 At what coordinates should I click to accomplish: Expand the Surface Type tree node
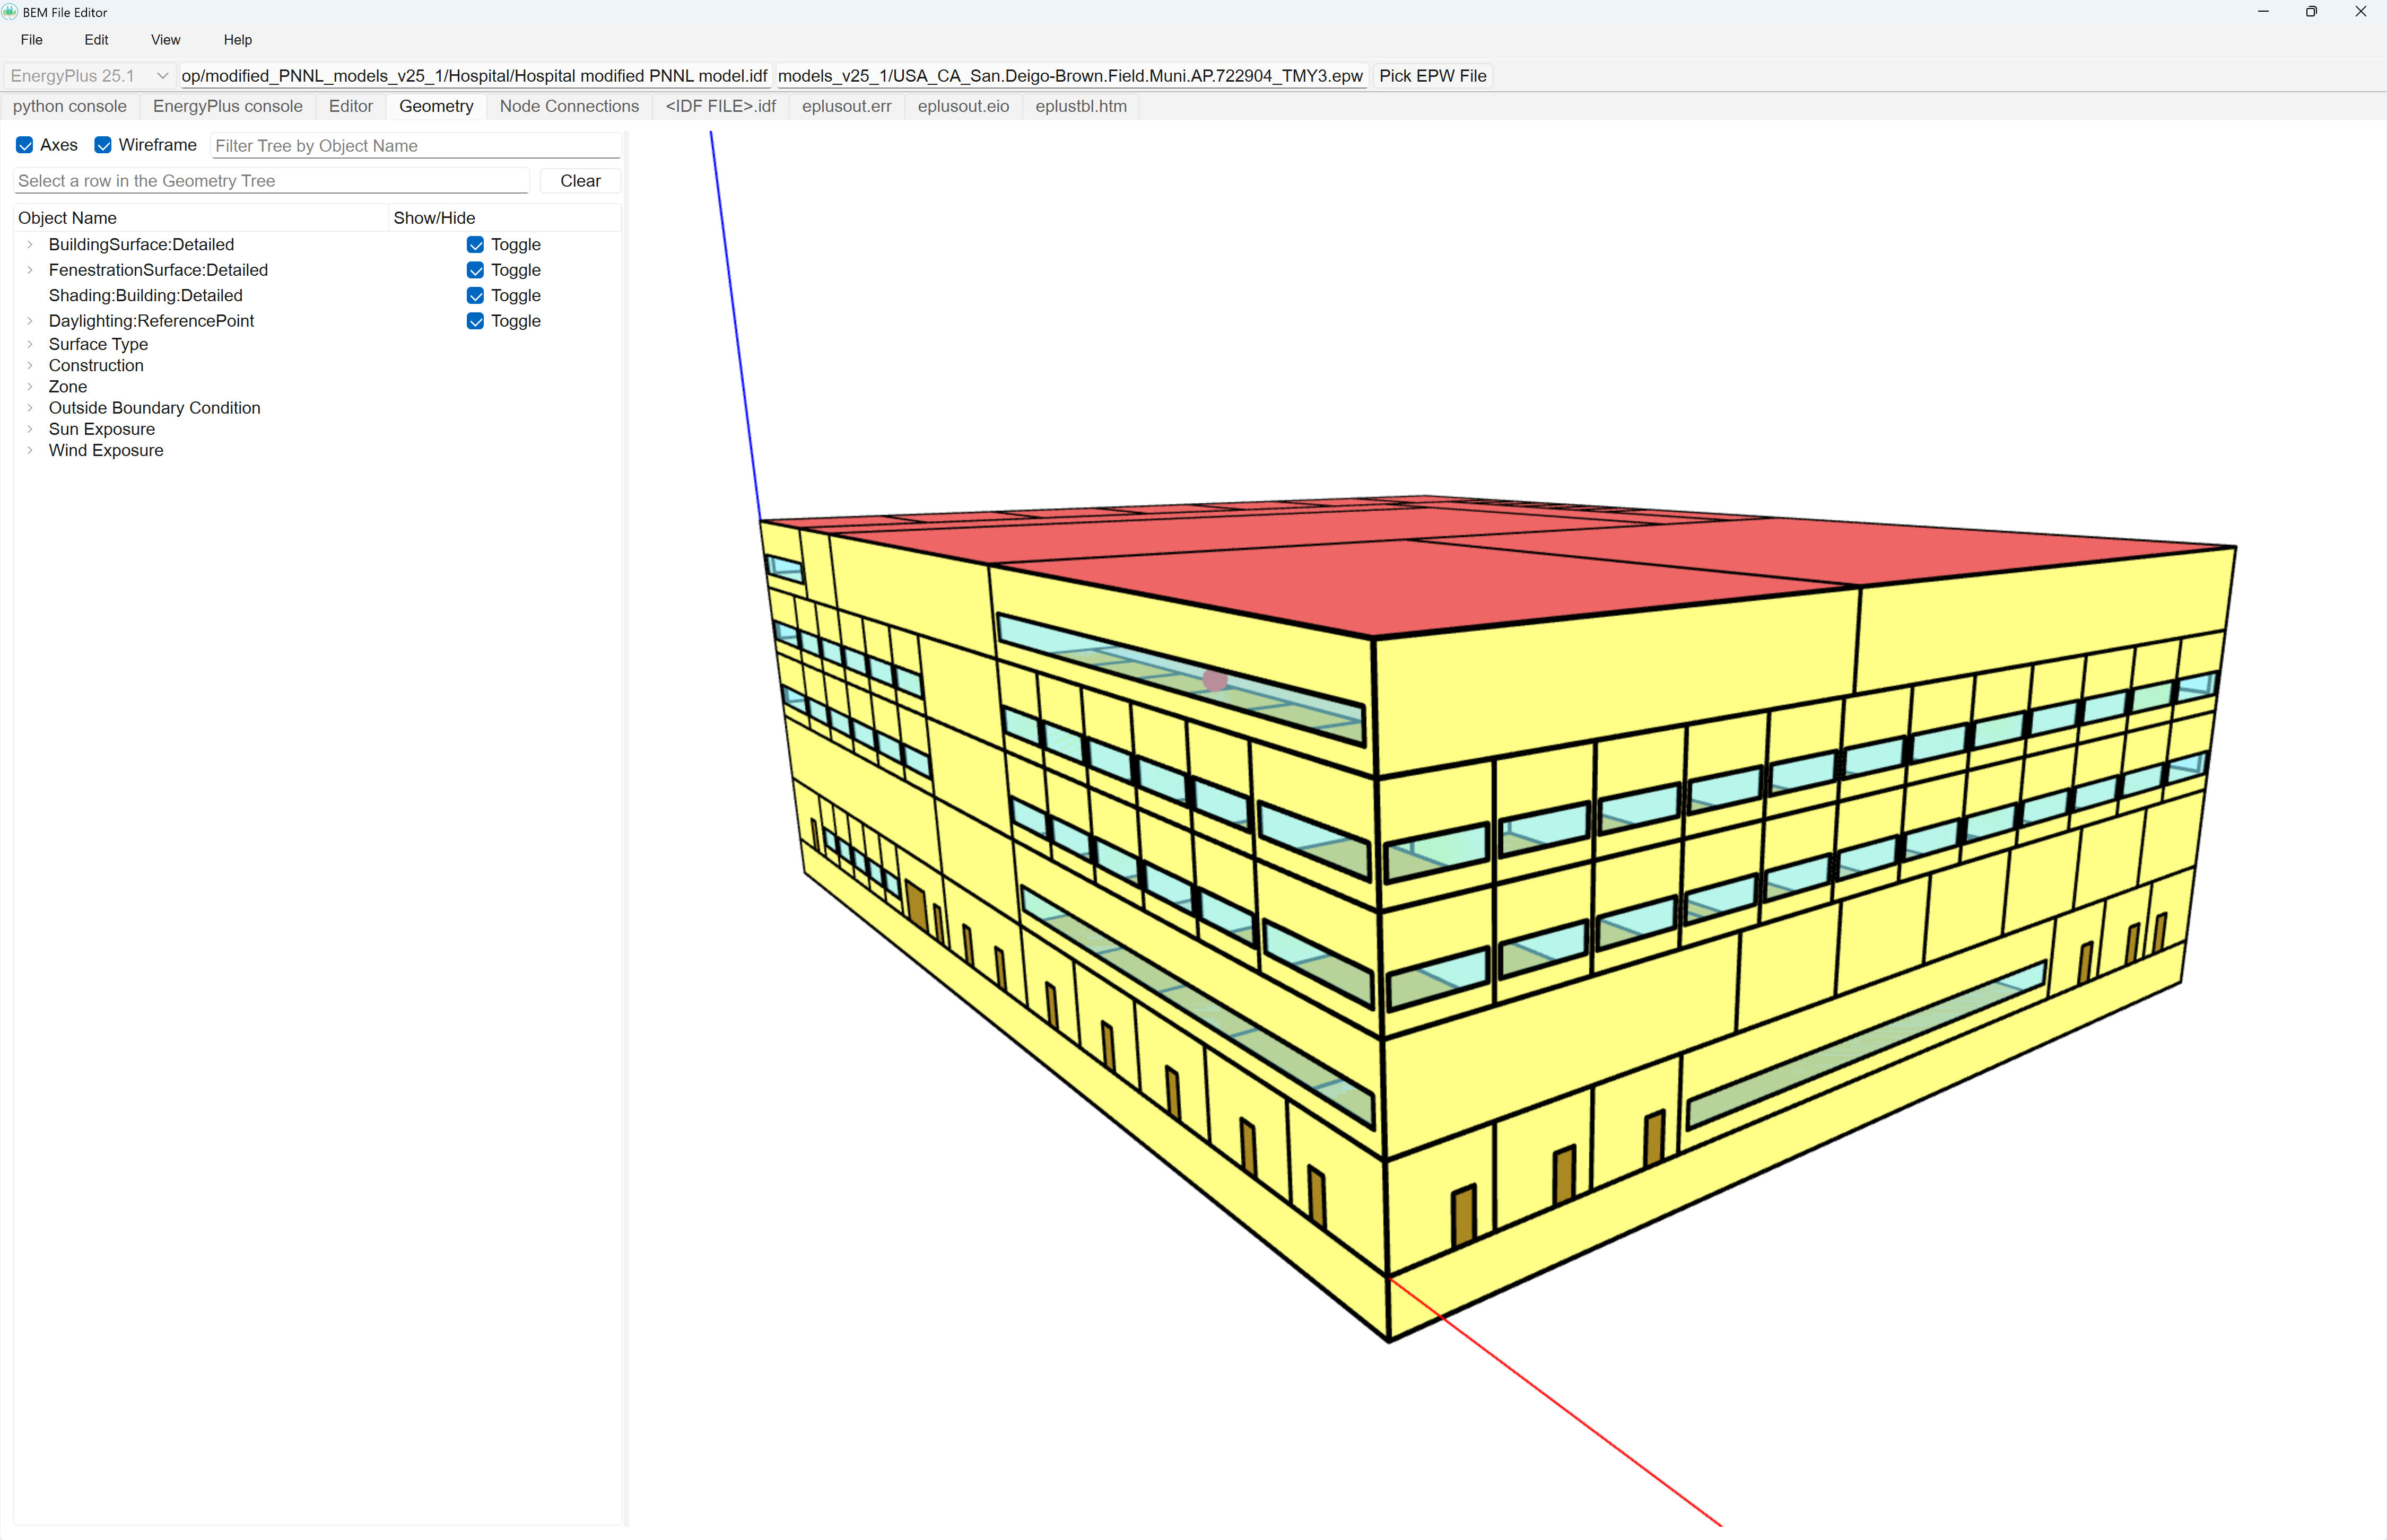coord(30,344)
